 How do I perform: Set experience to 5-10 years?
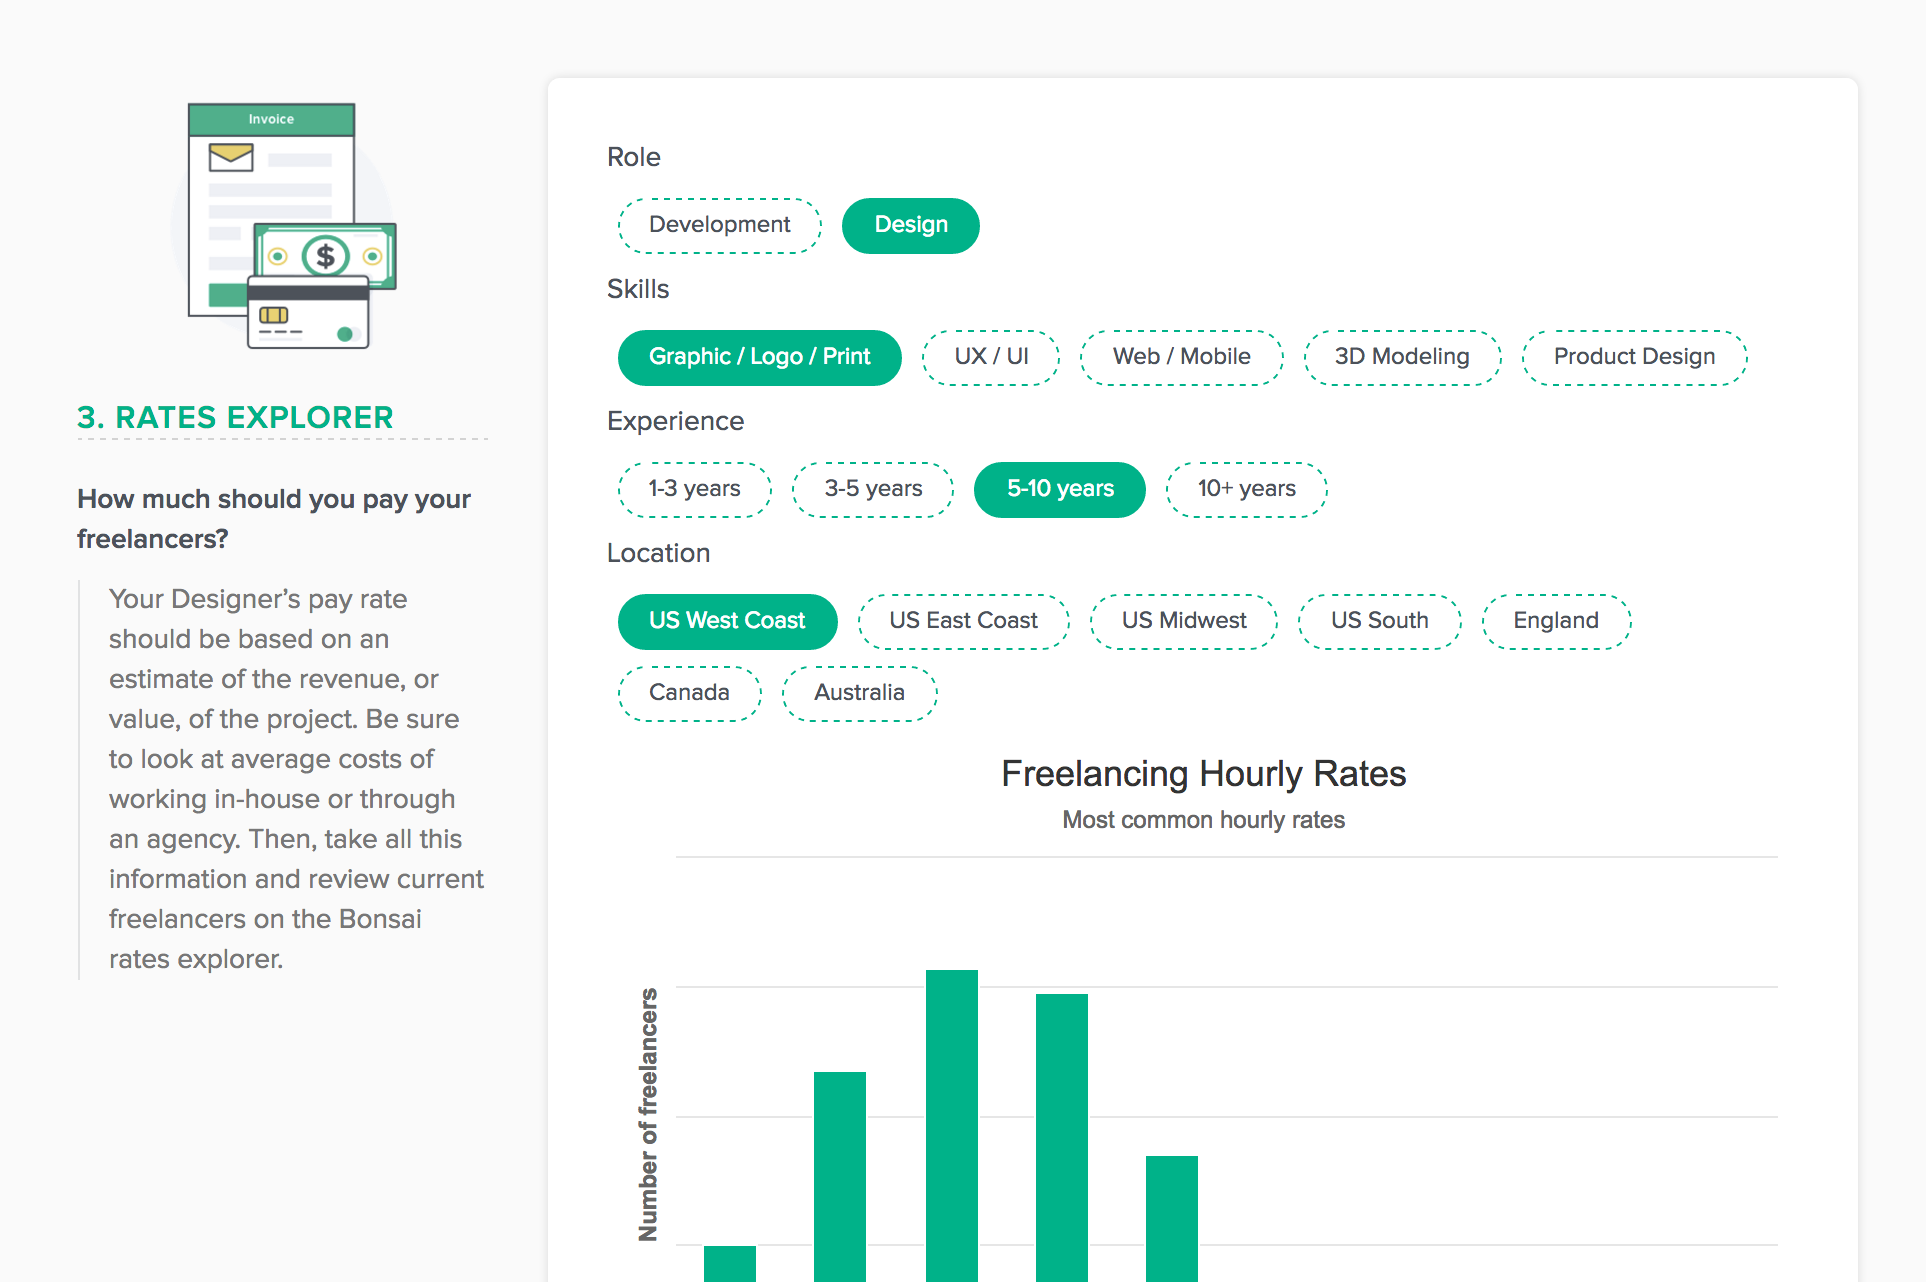point(1059,489)
